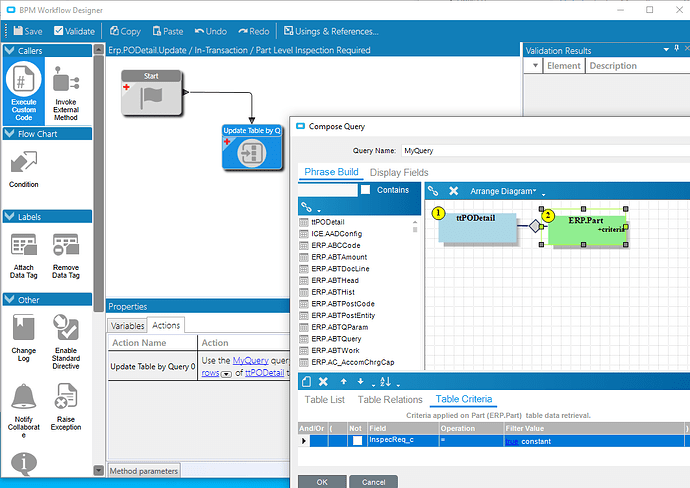Switch to the Display Fields tab
The image size is (690, 488).
400,172
